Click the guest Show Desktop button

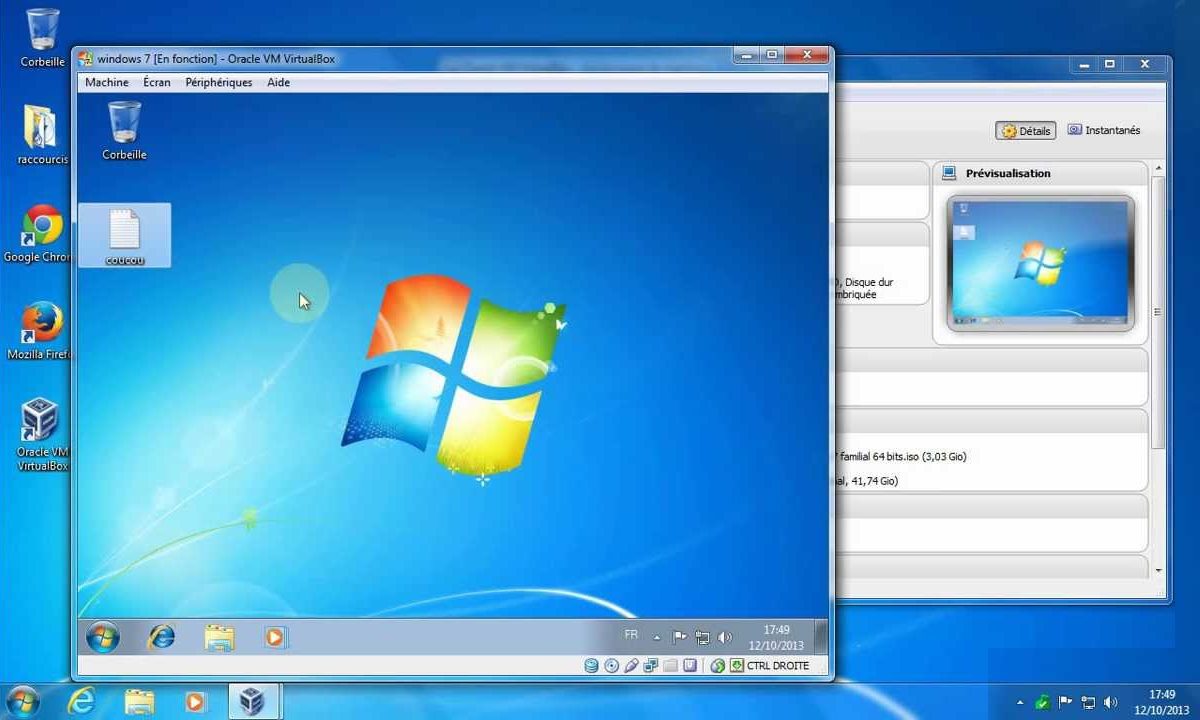[x=820, y=637]
